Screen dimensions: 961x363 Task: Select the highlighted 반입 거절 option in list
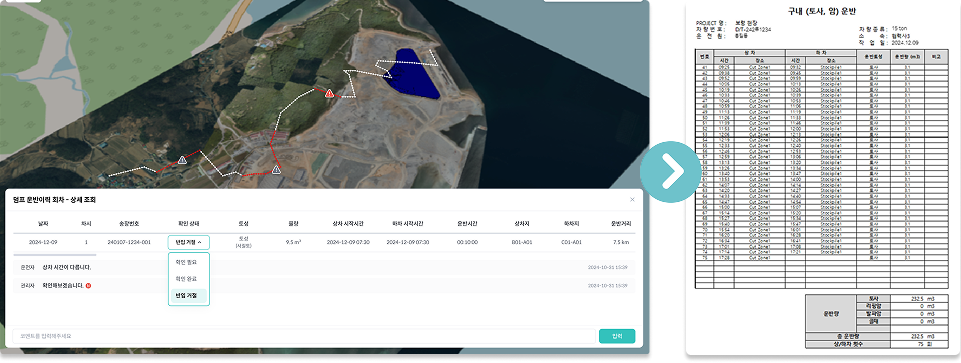point(189,296)
